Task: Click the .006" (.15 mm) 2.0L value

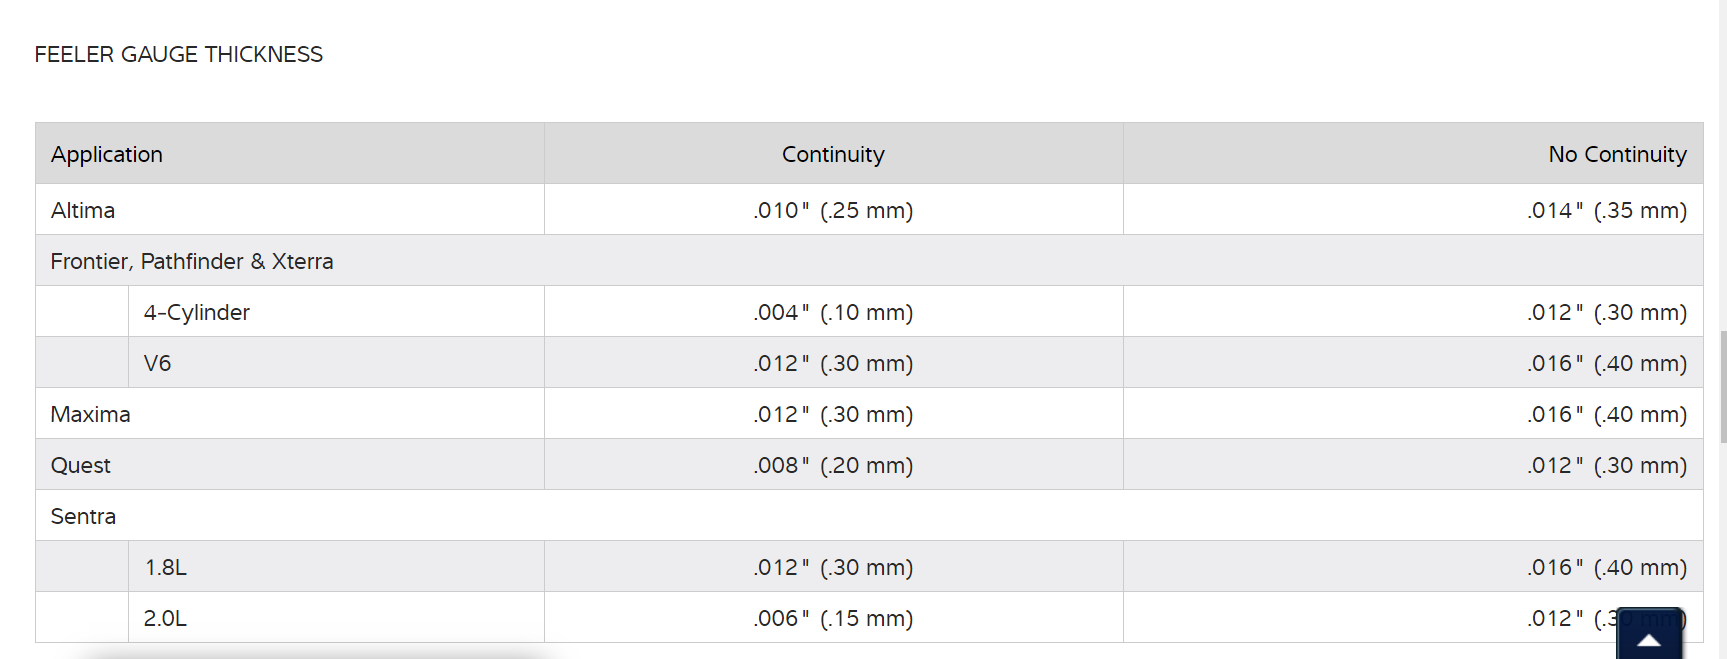Action: (x=833, y=619)
